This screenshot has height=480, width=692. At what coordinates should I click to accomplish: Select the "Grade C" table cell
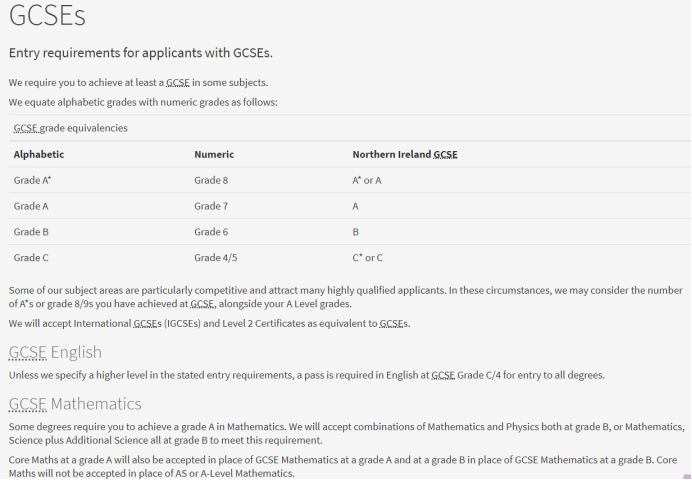31,258
